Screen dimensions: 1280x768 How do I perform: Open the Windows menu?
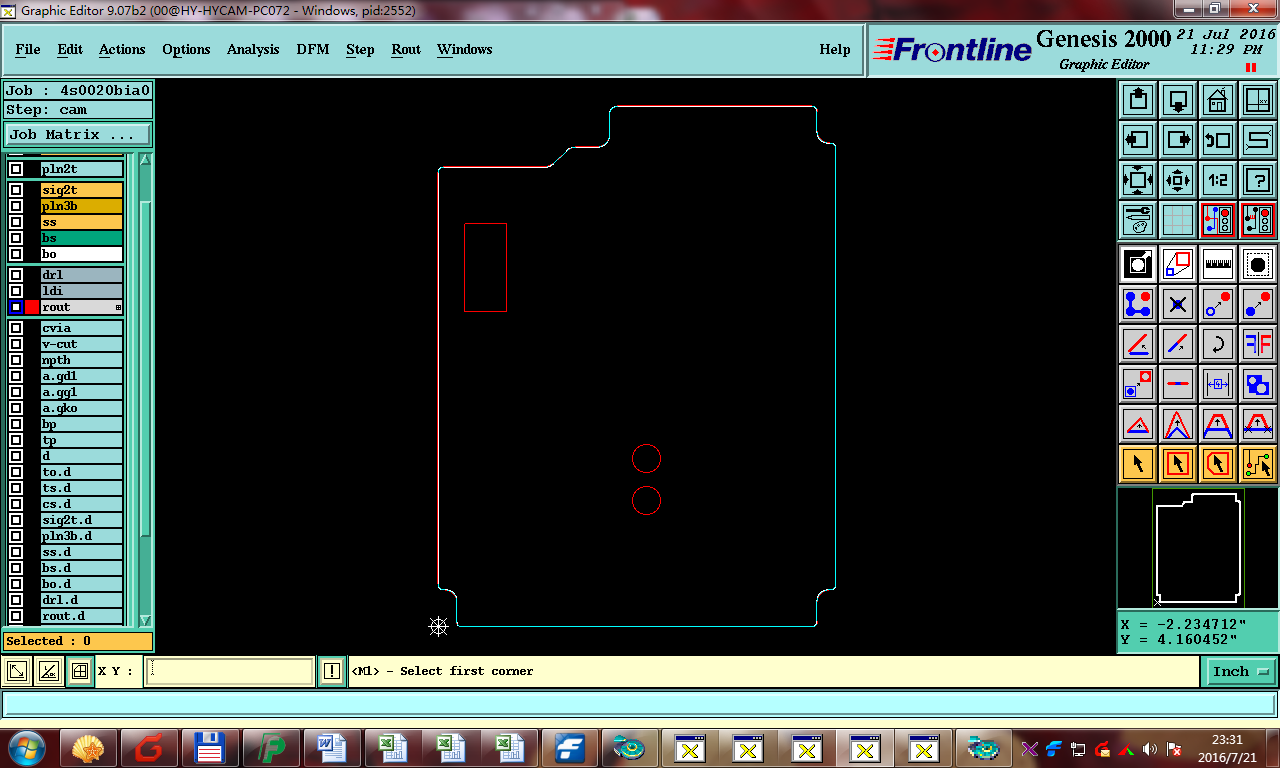click(464, 49)
